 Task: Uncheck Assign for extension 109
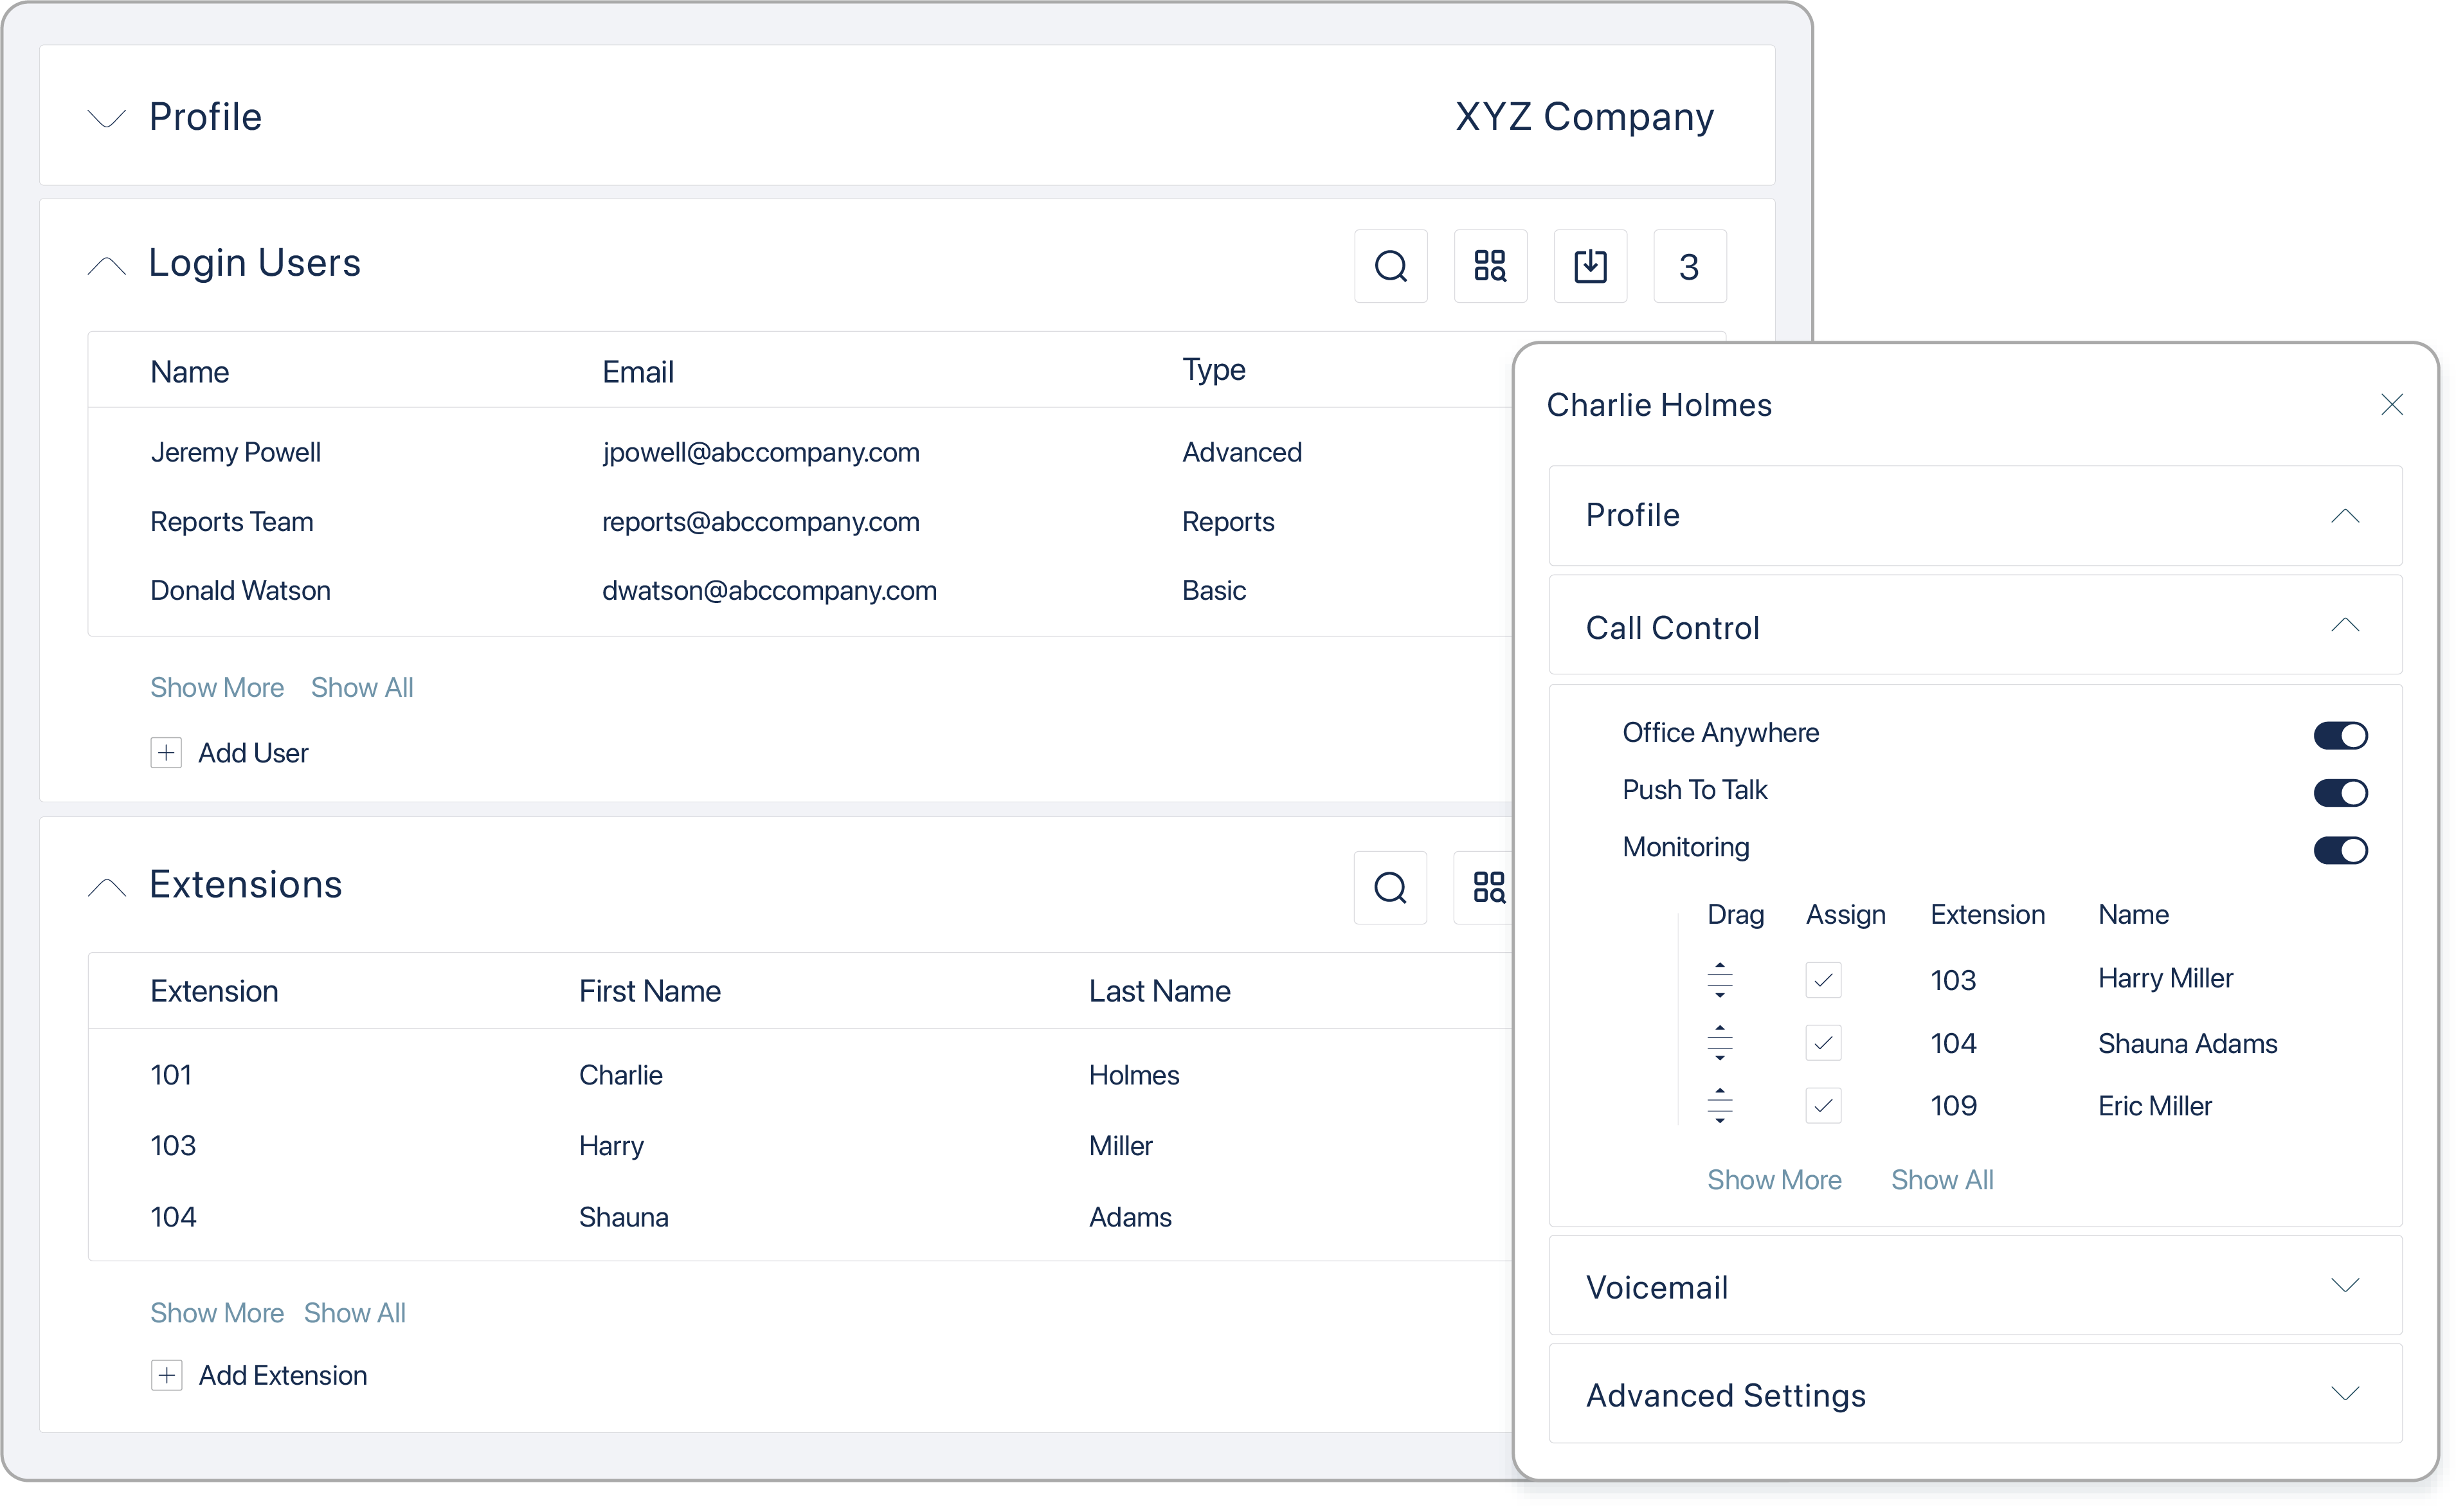coord(1824,1107)
